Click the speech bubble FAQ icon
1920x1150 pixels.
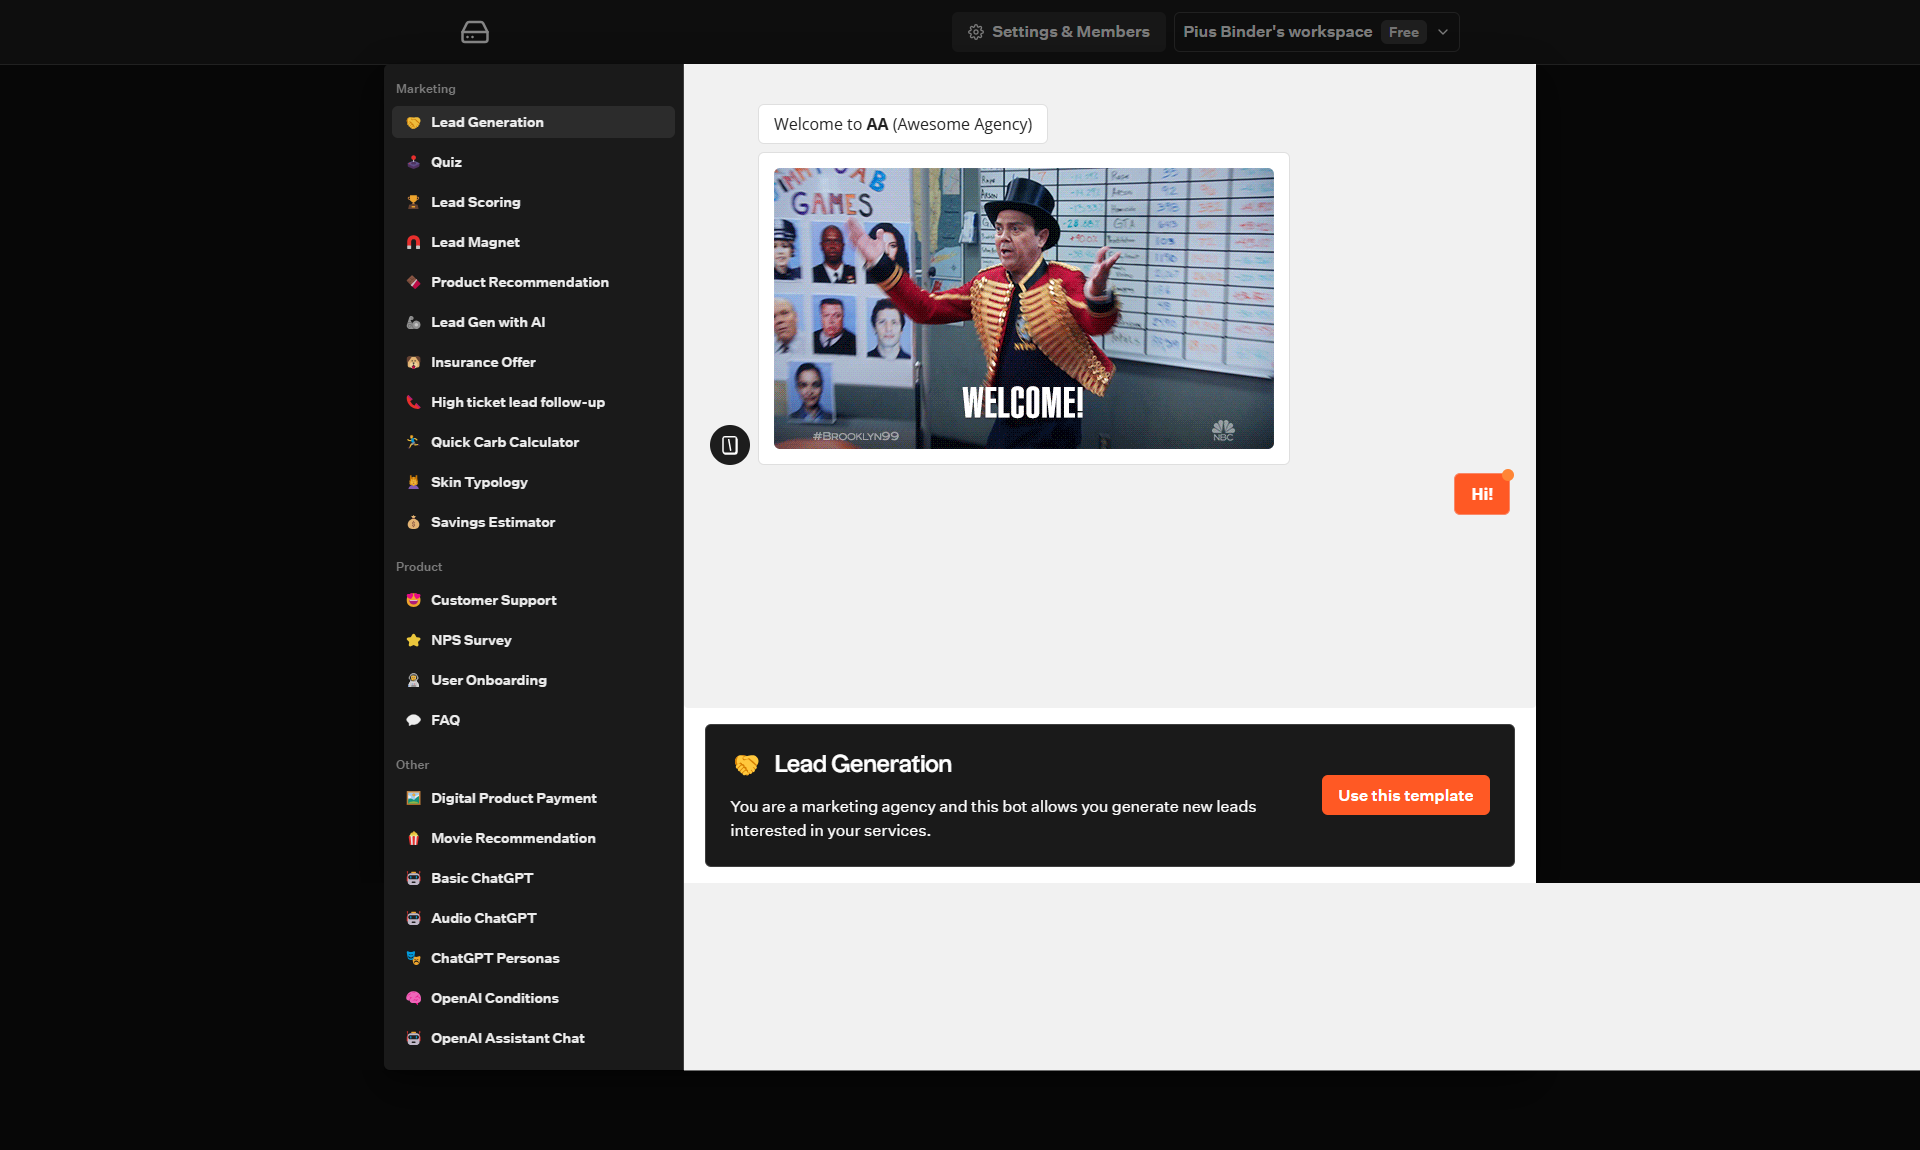(413, 720)
